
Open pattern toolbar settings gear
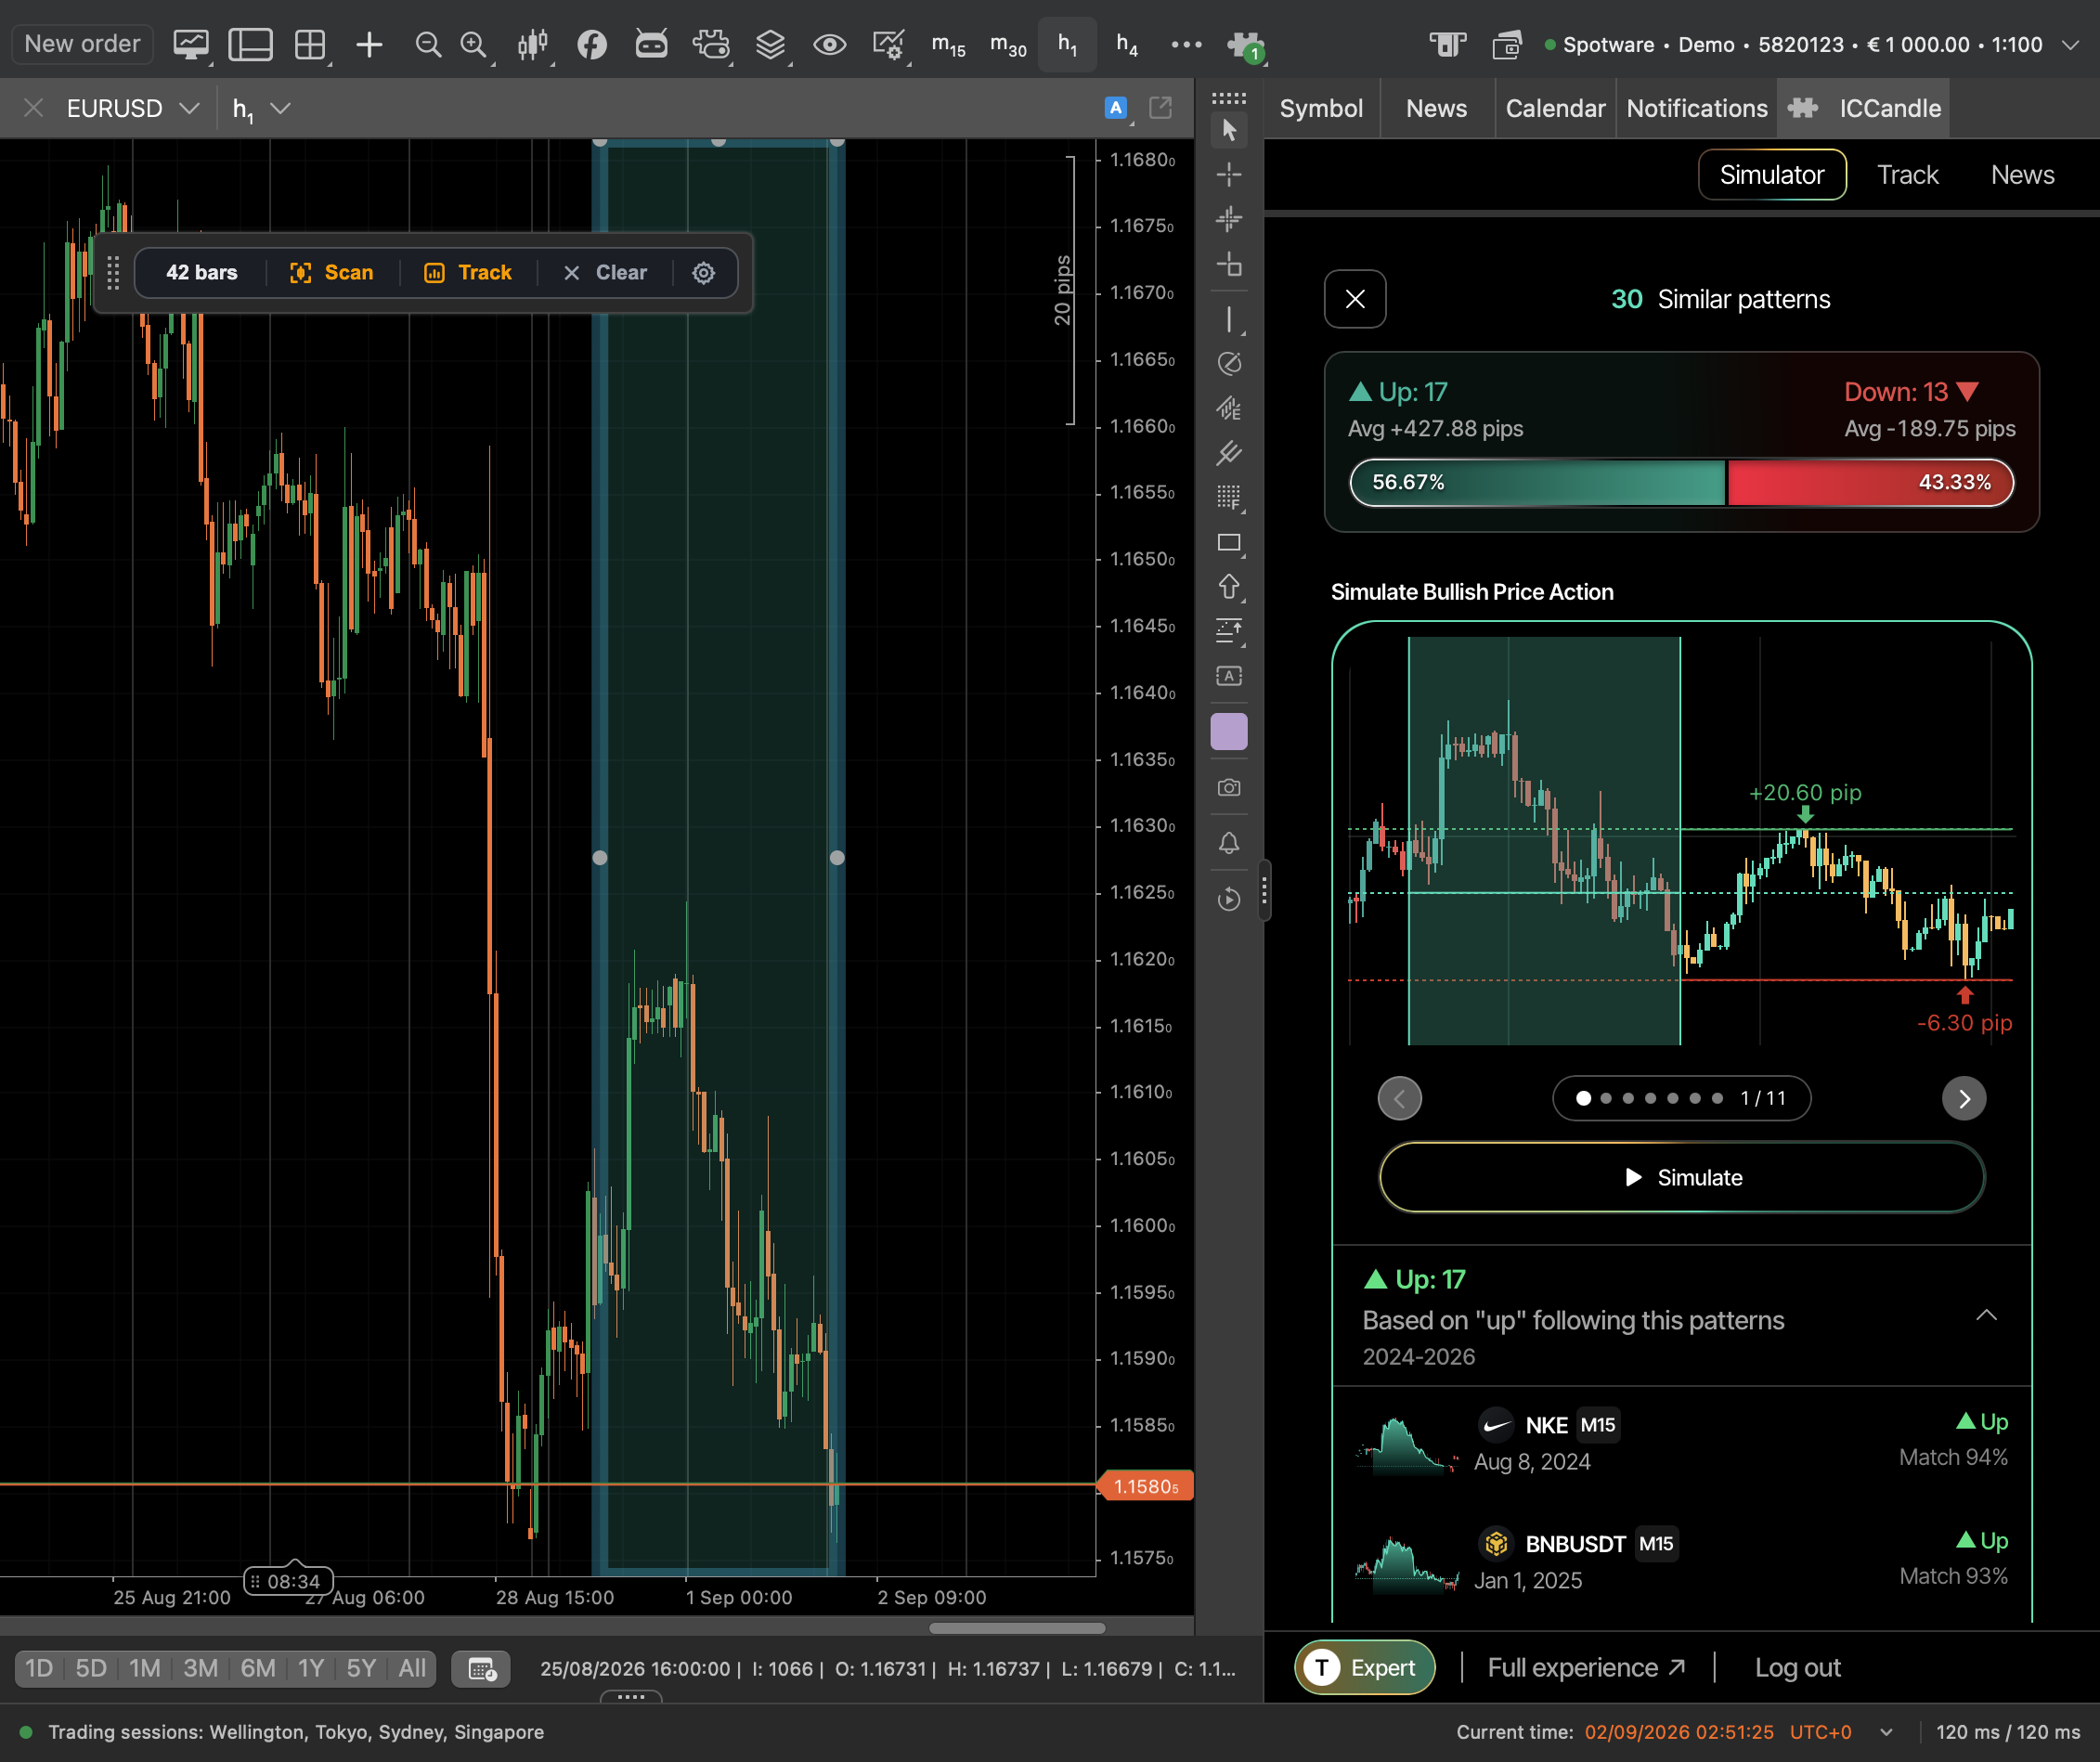[704, 273]
